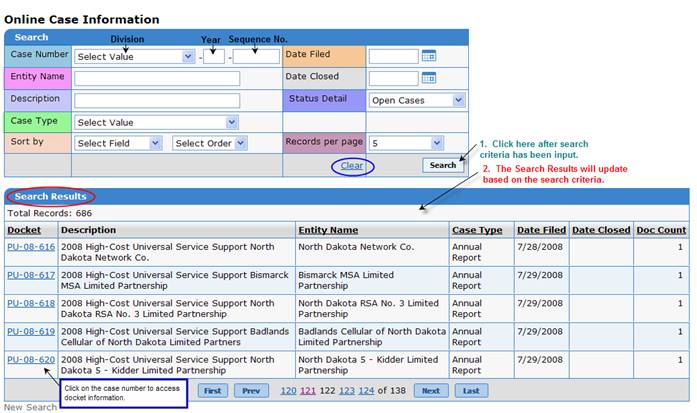Open docket PU-08-616
The height and width of the screenshot is (413, 697).
click(31, 247)
